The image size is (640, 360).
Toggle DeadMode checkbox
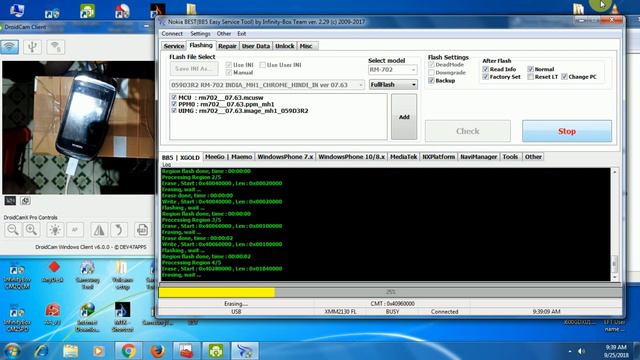(431, 64)
